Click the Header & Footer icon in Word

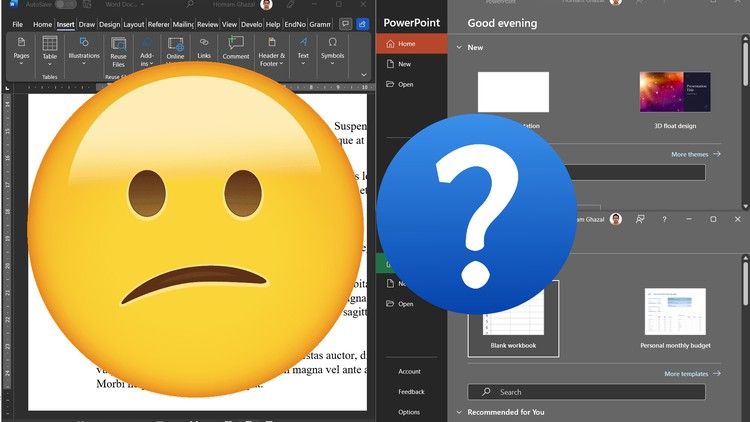(x=272, y=42)
